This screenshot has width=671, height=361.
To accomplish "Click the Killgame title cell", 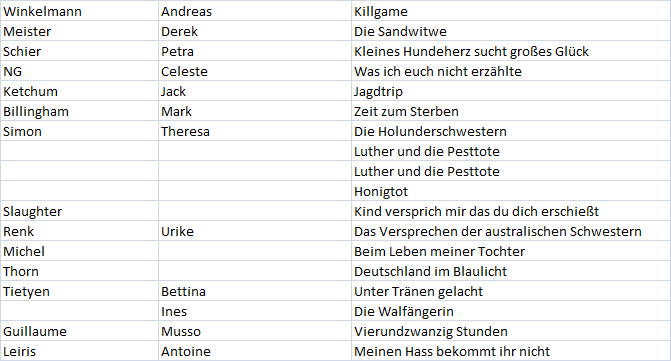I will (x=511, y=11).
